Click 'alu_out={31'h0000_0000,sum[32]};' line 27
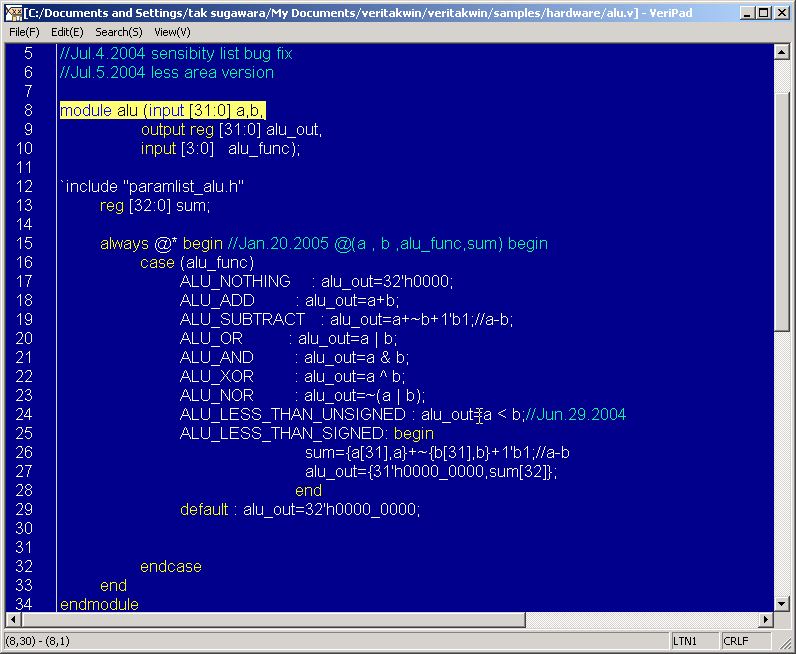 [x=431, y=471]
